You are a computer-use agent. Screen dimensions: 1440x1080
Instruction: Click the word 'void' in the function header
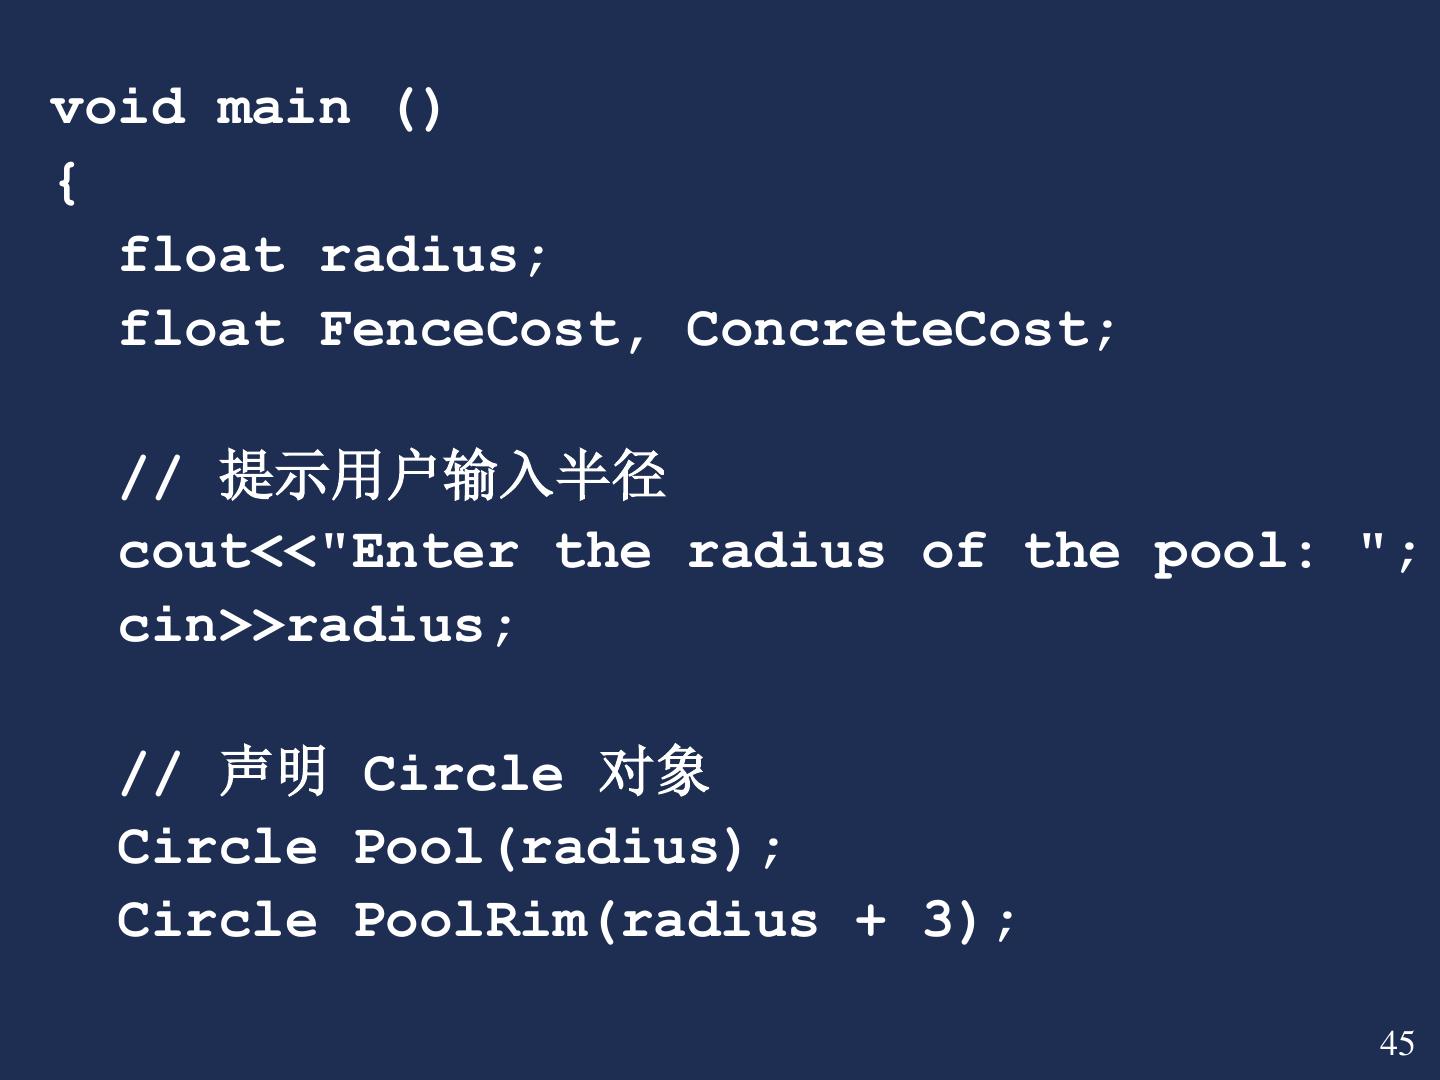point(118,107)
